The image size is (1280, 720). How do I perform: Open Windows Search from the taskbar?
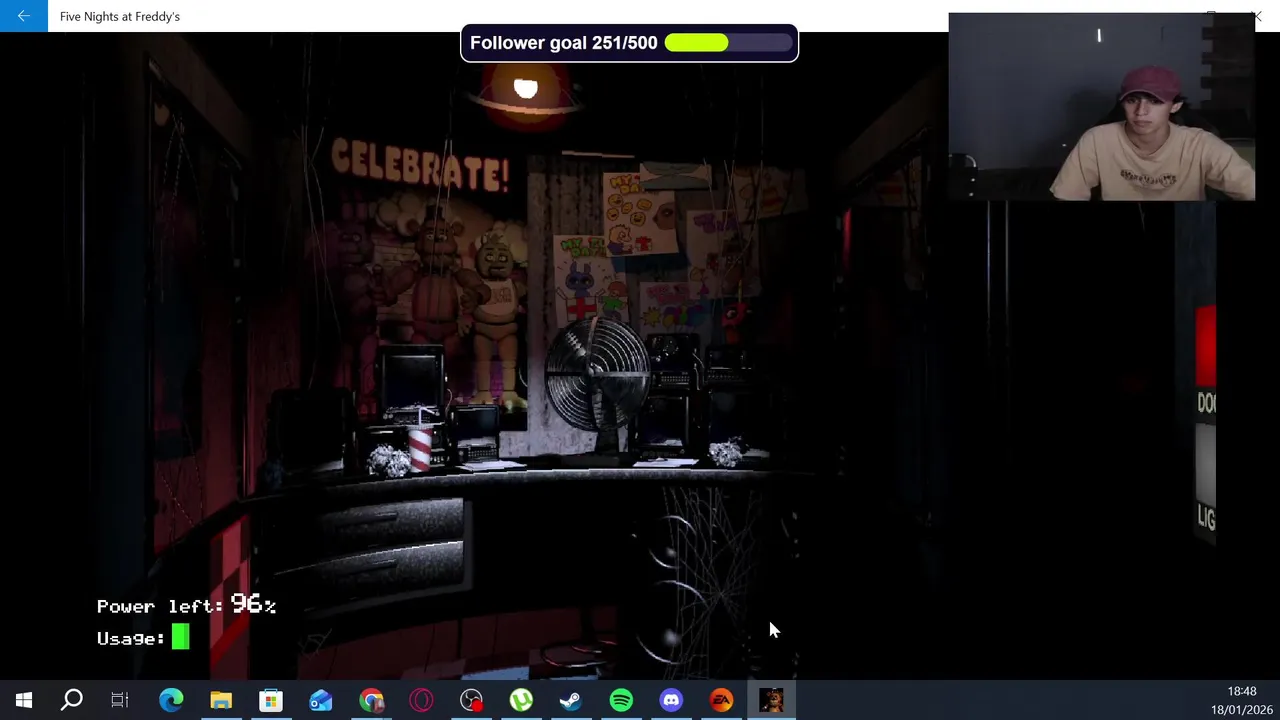tap(72, 700)
